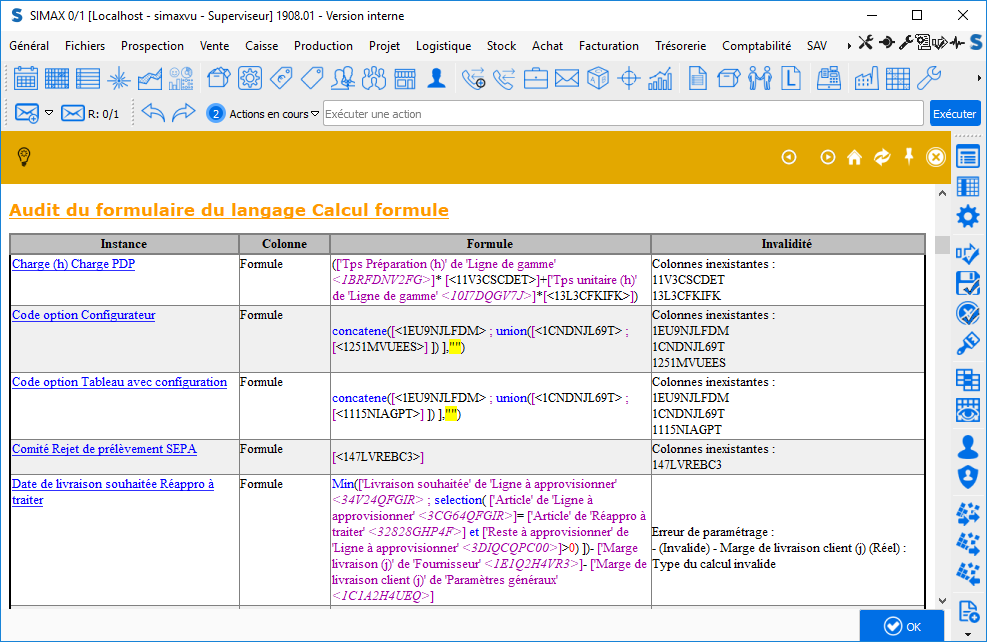
Task: Click the gear icon in right sidebar
Action: point(967,217)
